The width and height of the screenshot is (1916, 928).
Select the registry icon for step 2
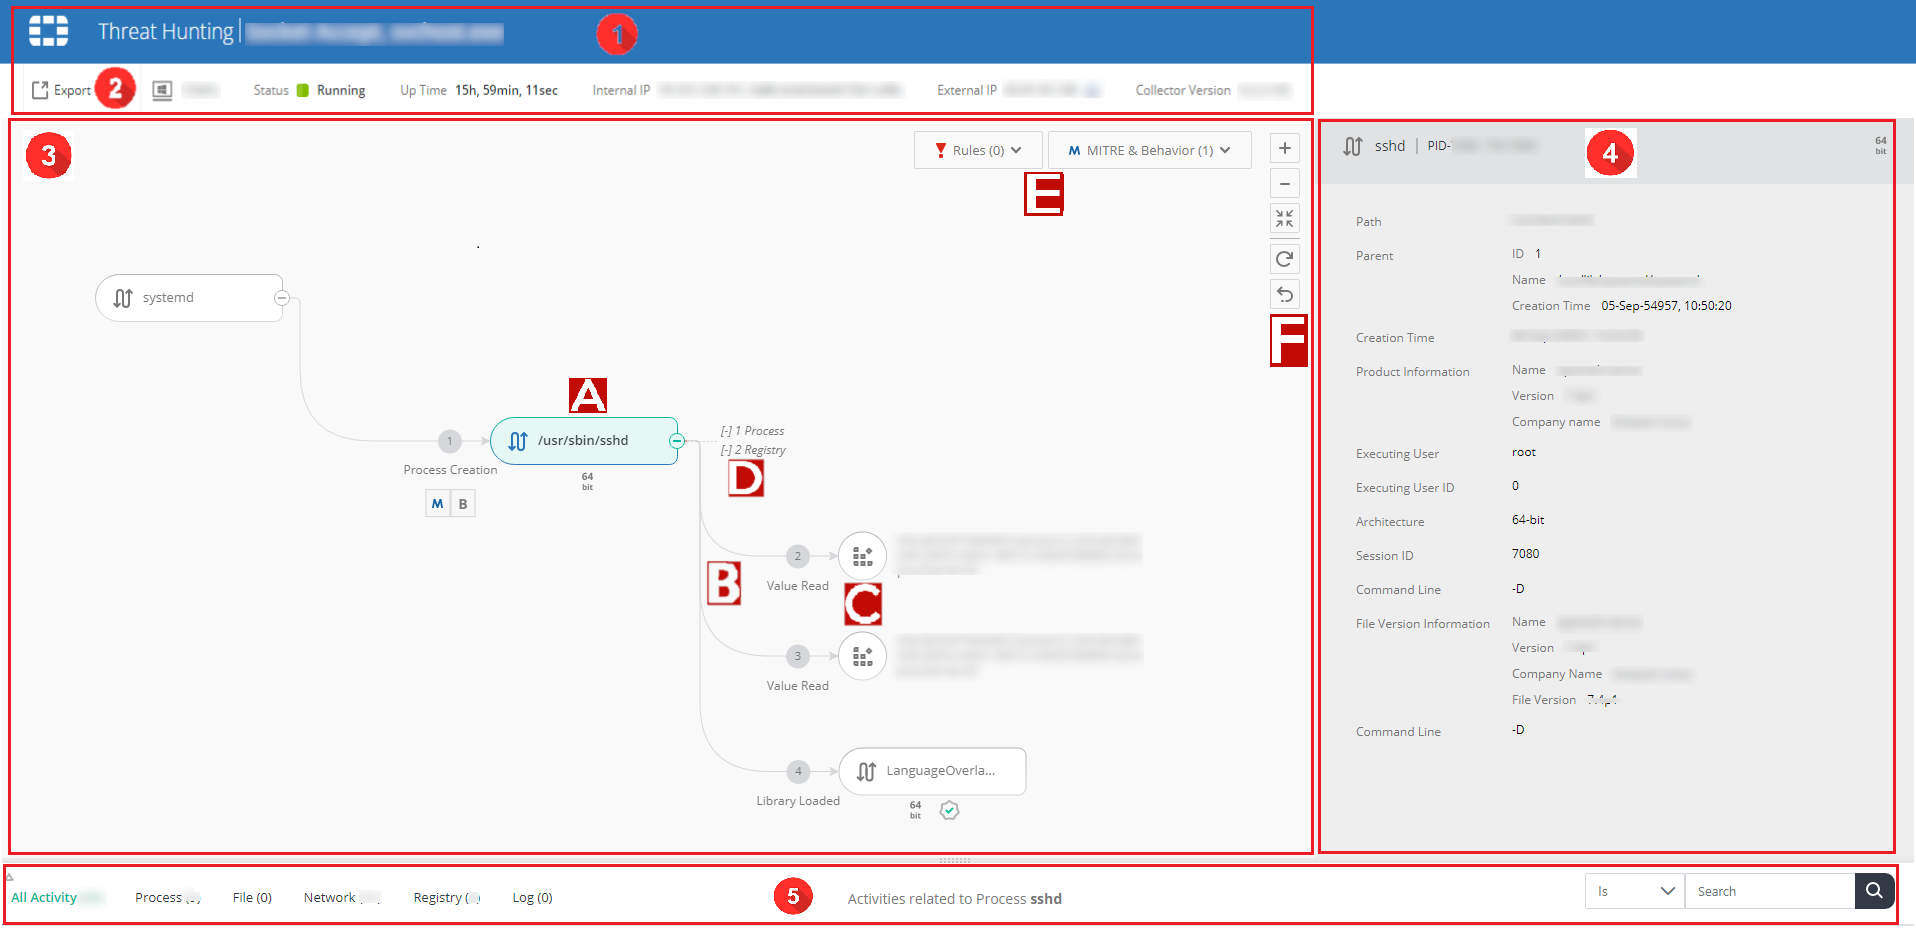point(862,556)
